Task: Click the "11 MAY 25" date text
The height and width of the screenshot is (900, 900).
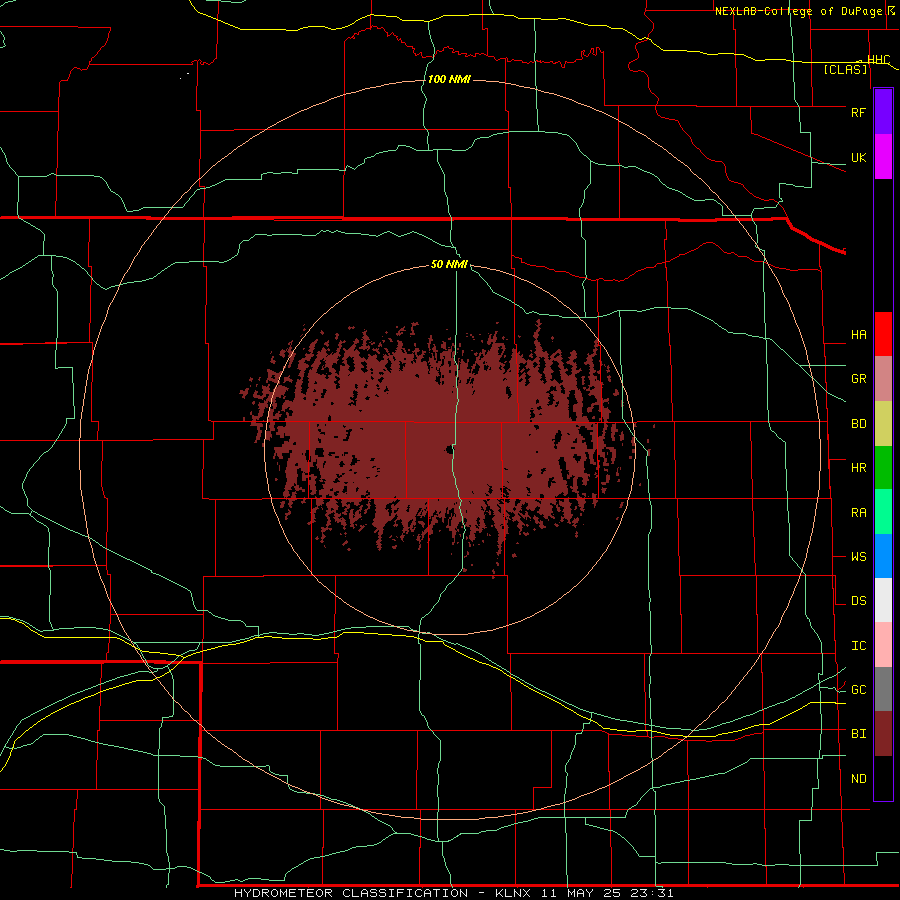Action: tap(581, 893)
